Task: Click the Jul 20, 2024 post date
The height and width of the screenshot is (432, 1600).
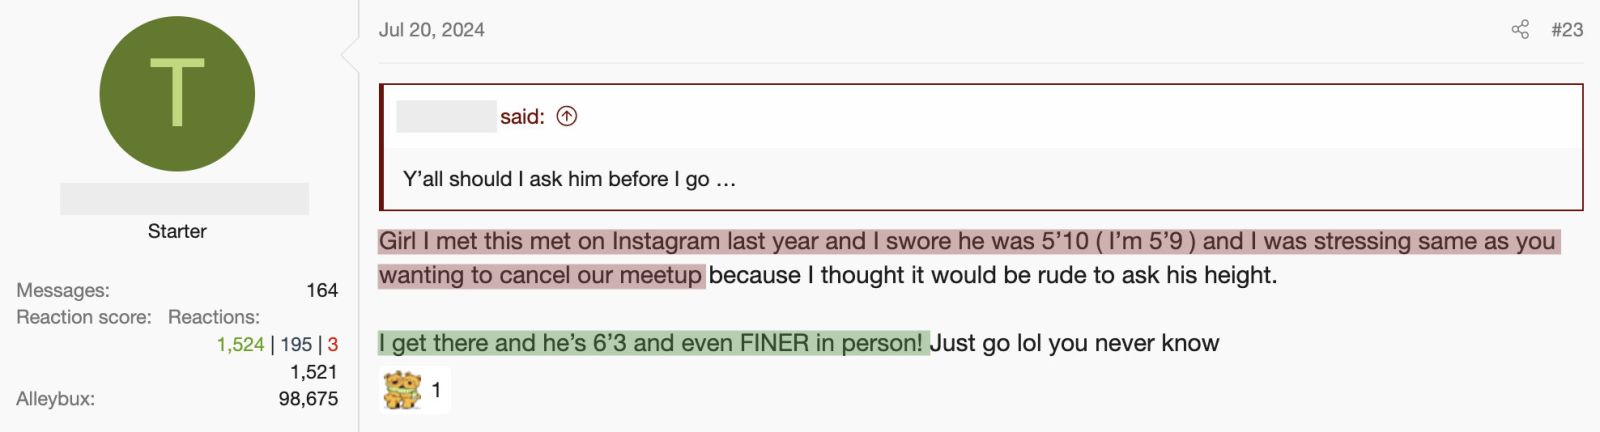Action: [431, 30]
